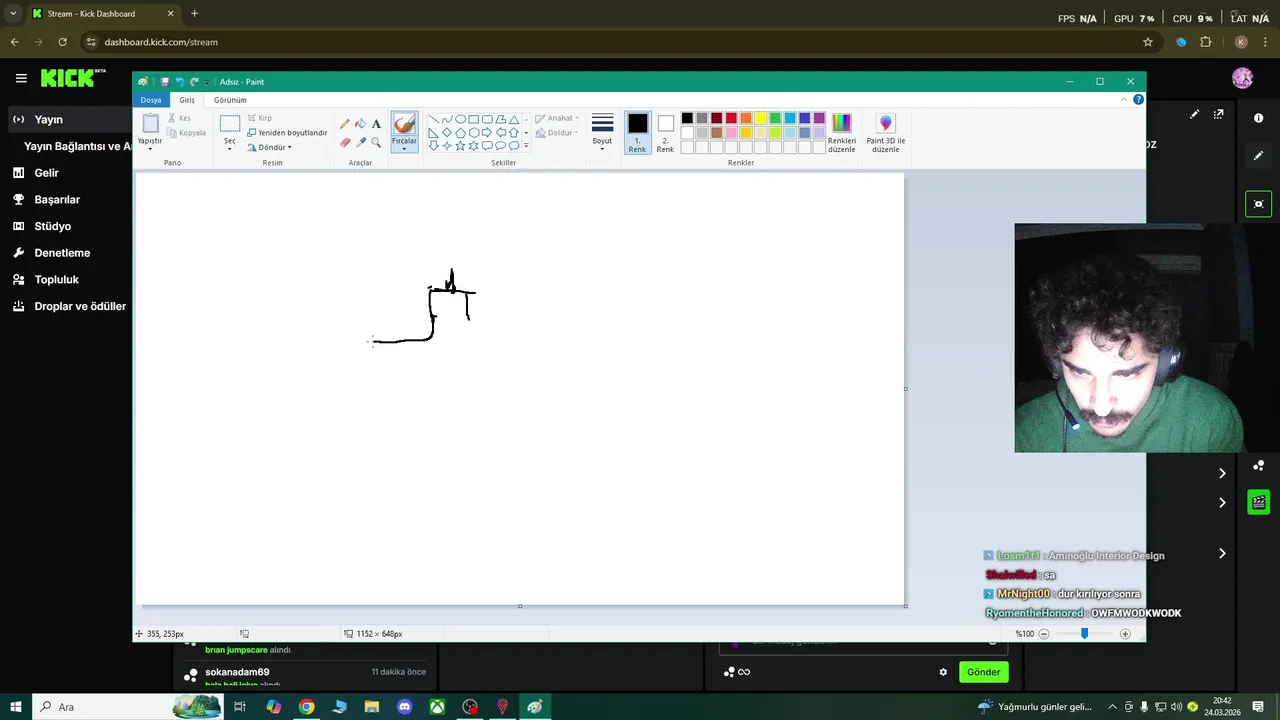Switch to the Giriş ribbon tab
Viewport: 1280px width, 720px height.
coord(187,100)
